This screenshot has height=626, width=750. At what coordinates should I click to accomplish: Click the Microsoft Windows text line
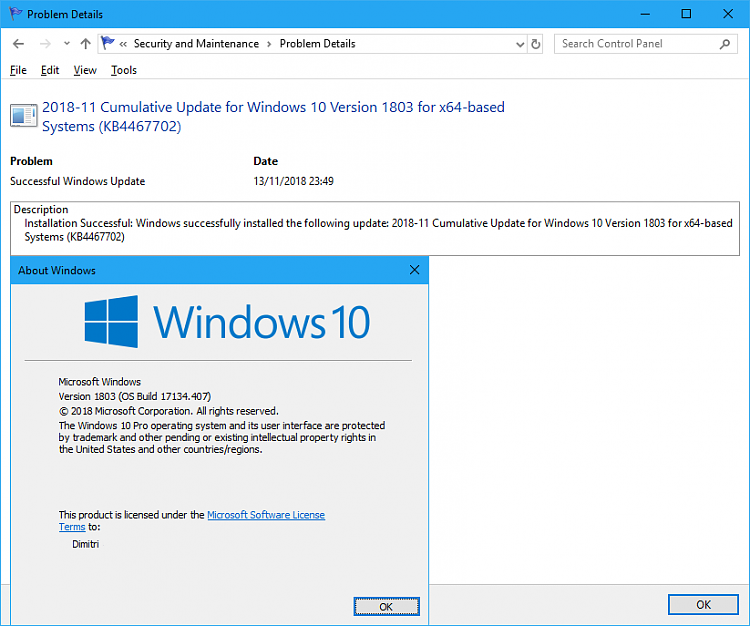point(99,382)
